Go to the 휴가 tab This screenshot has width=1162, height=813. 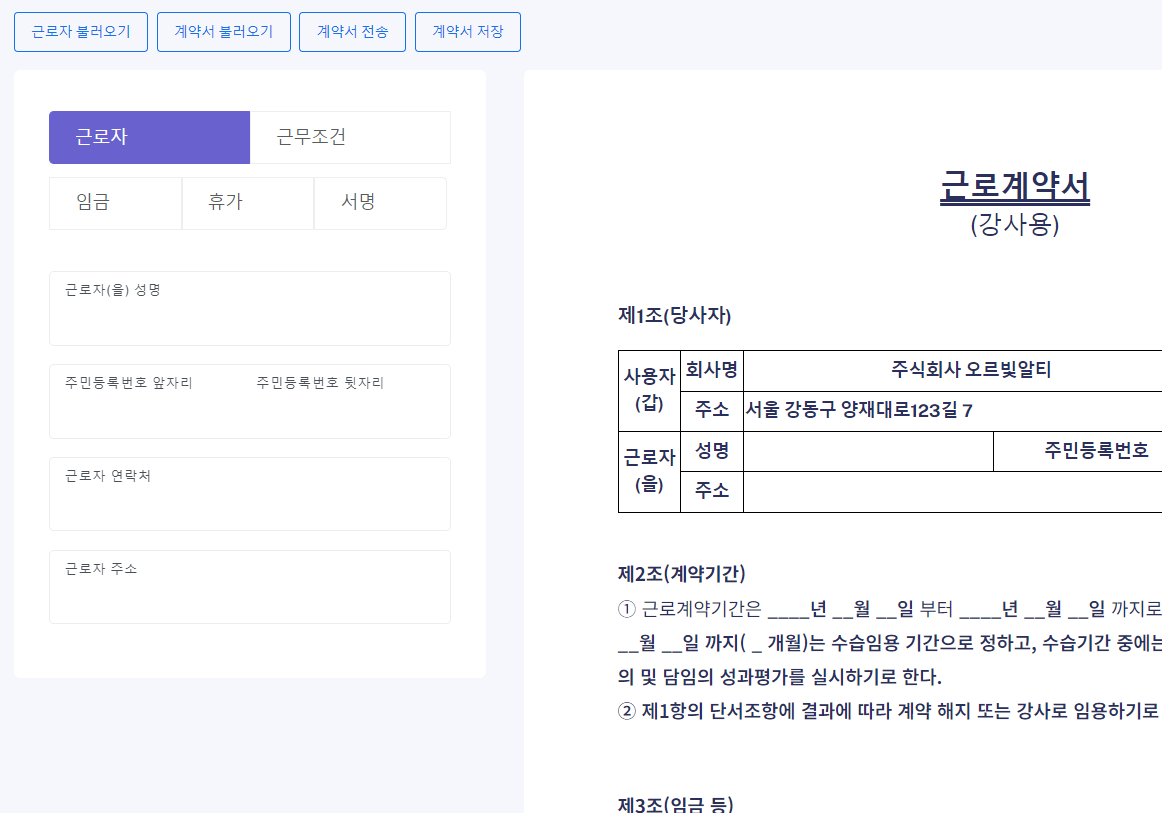point(247,203)
